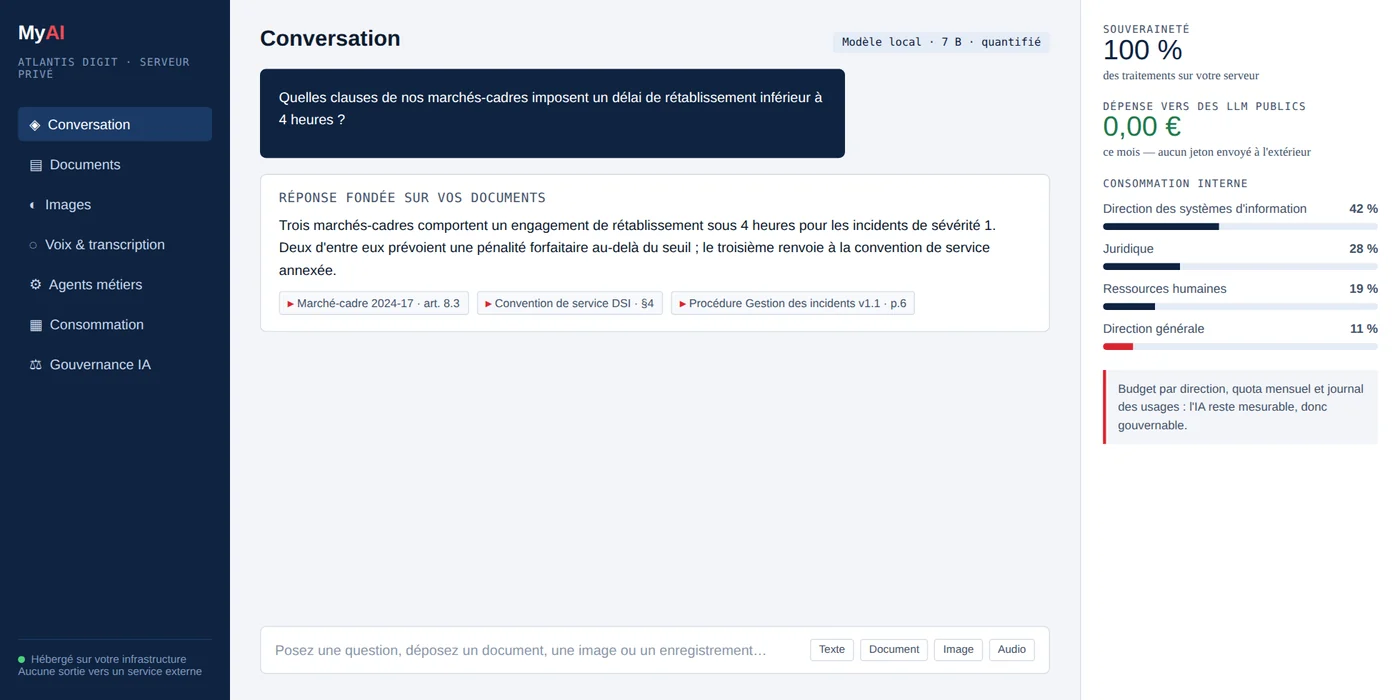Click the Conversation diamond icon in sidebar
1400x700 pixels.
tap(35, 125)
